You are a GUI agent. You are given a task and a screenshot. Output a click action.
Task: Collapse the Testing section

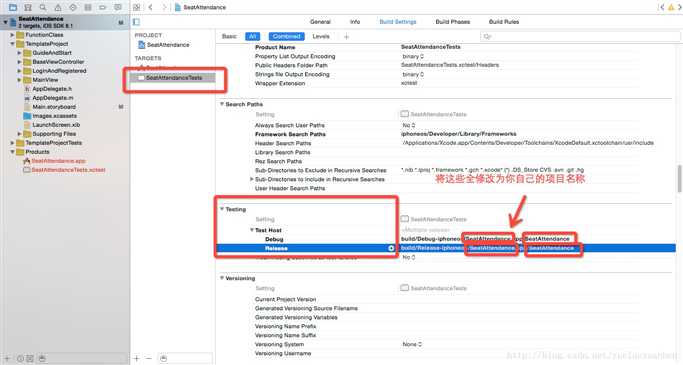222,209
